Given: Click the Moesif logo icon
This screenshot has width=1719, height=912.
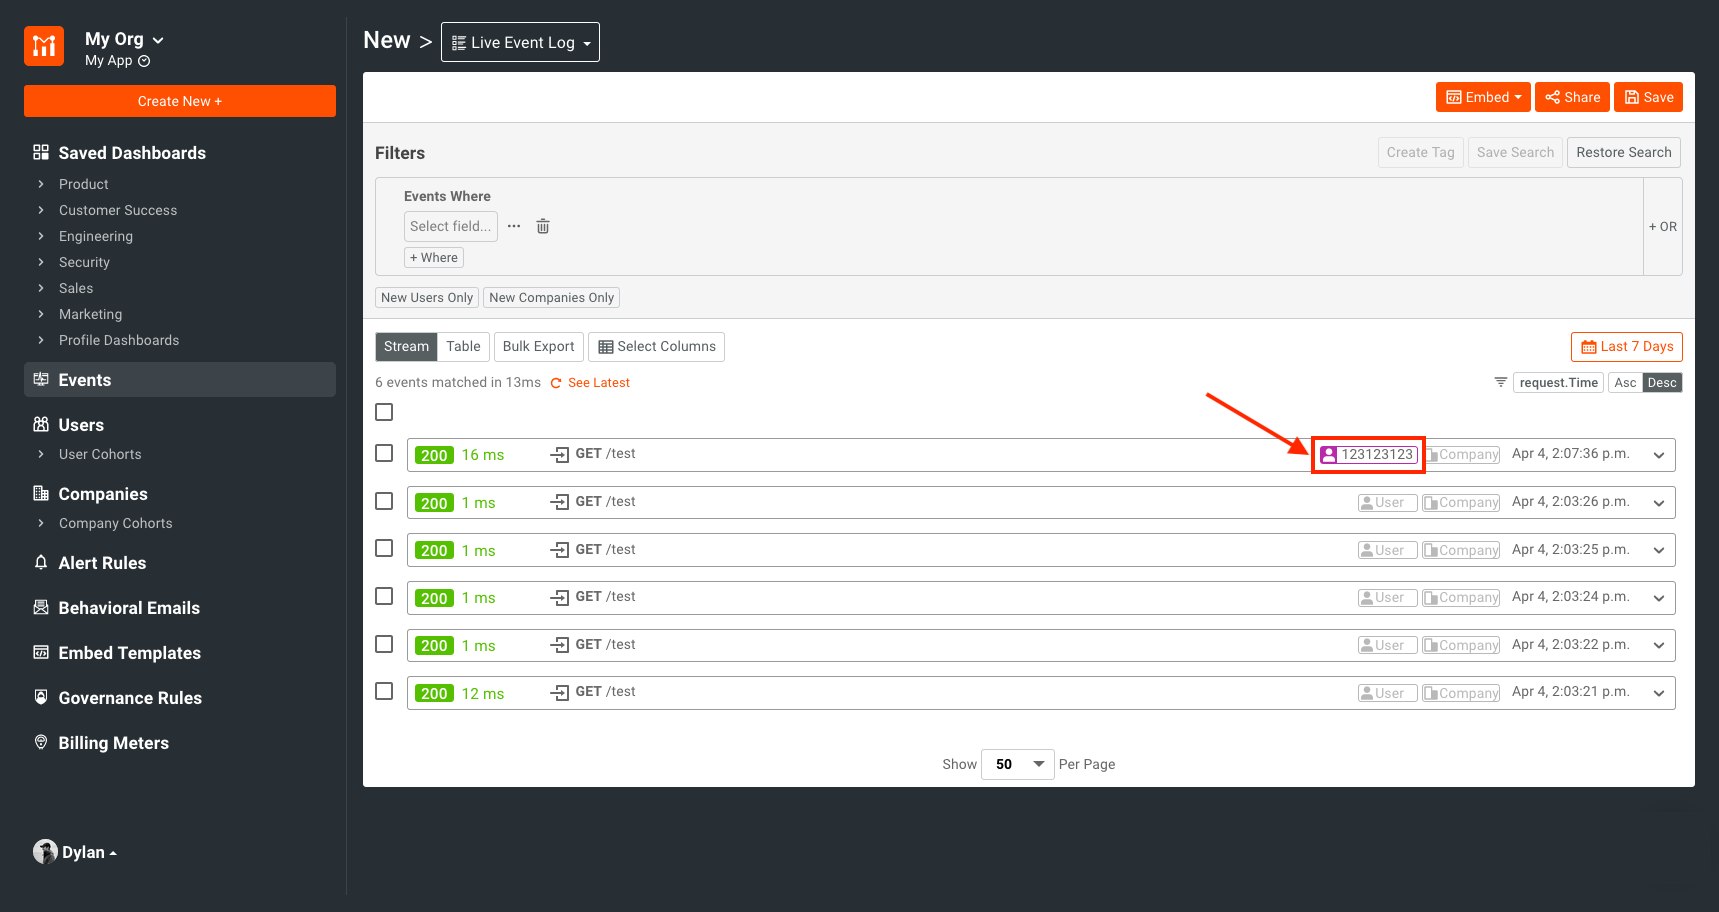Looking at the screenshot, I should tap(44, 46).
